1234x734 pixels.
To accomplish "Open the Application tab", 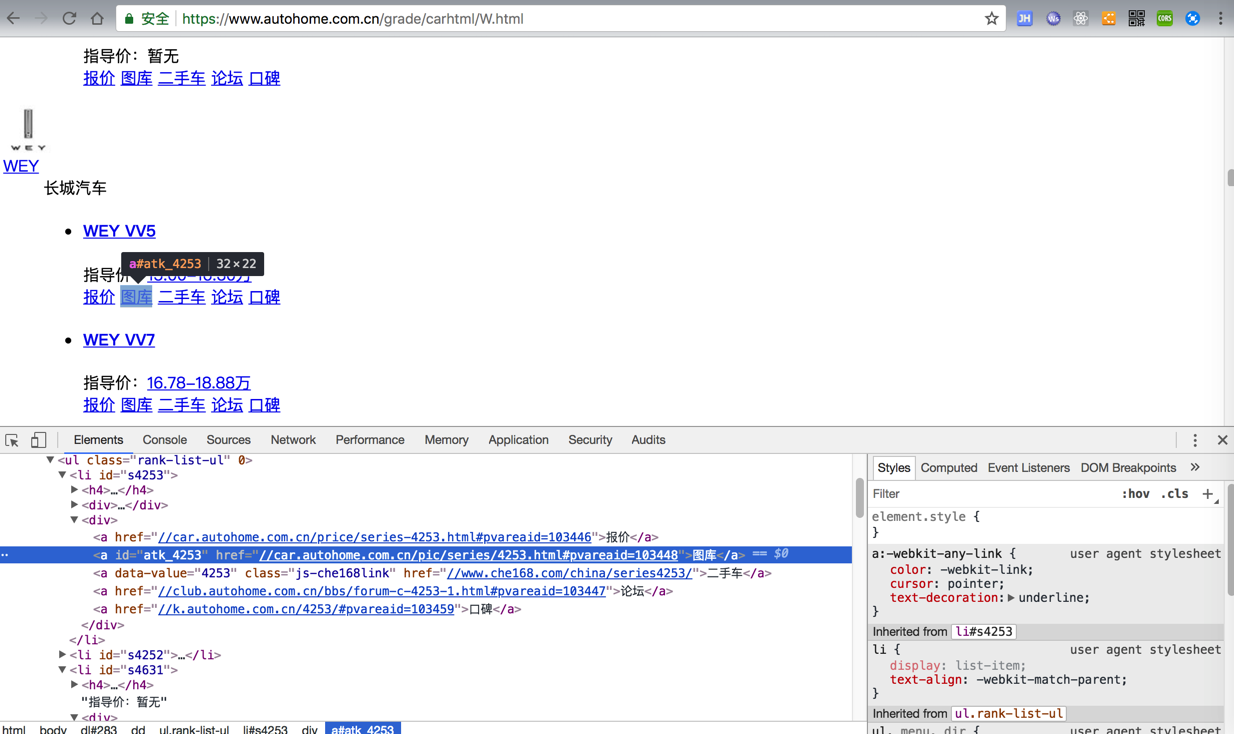I will [x=518, y=440].
